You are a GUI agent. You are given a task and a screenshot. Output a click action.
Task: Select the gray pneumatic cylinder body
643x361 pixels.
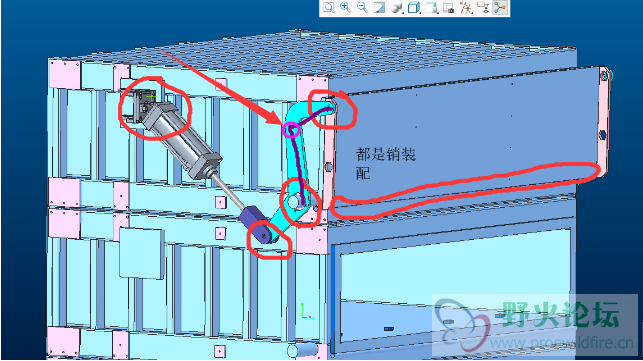click(x=180, y=142)
